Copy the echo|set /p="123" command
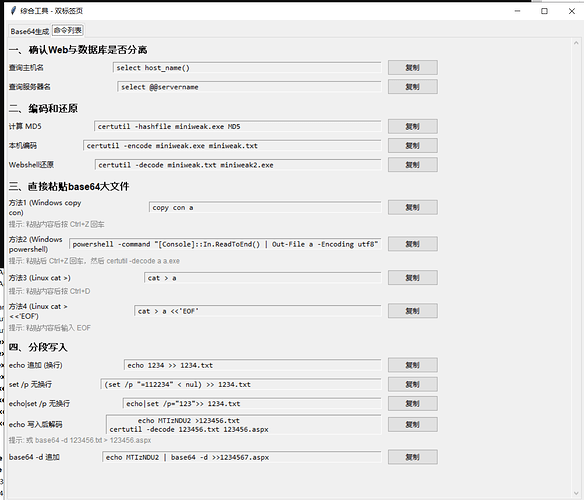The image size is (584, 500). [412, 404]
